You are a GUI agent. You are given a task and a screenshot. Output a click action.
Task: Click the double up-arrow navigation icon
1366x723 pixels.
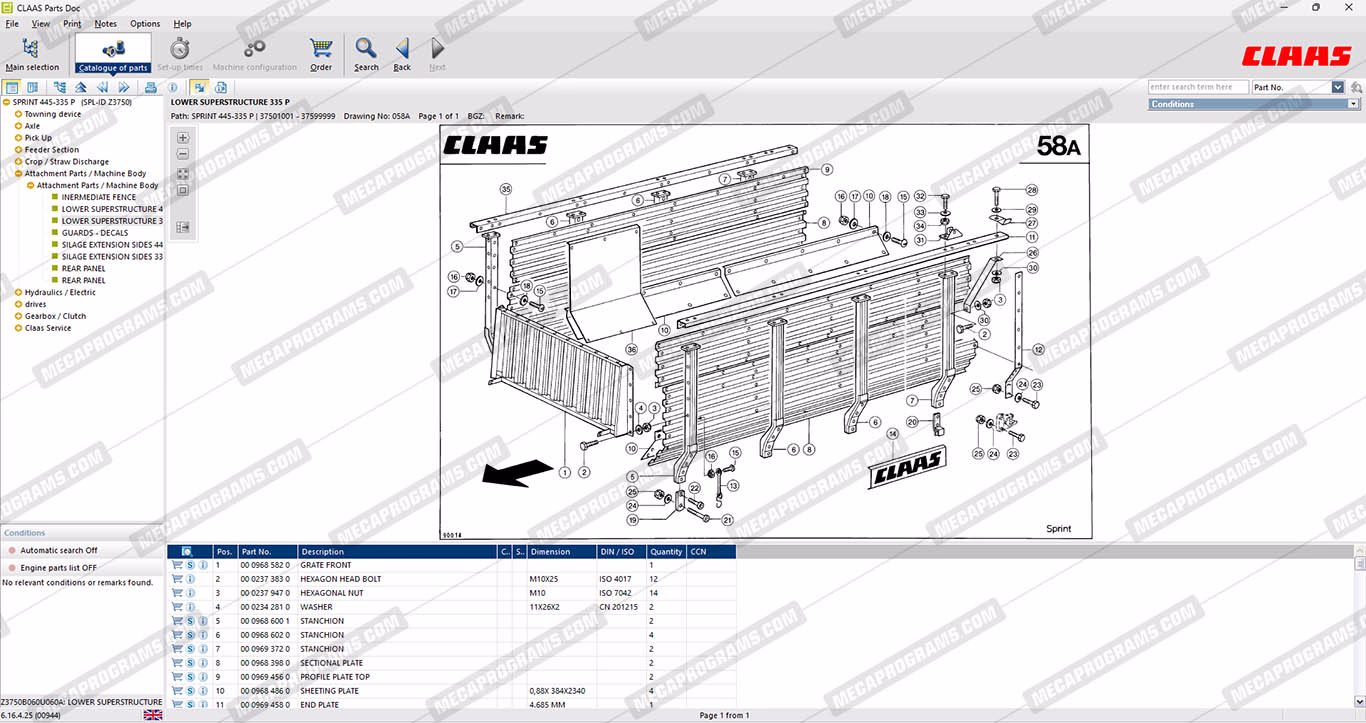click(81, 88)
